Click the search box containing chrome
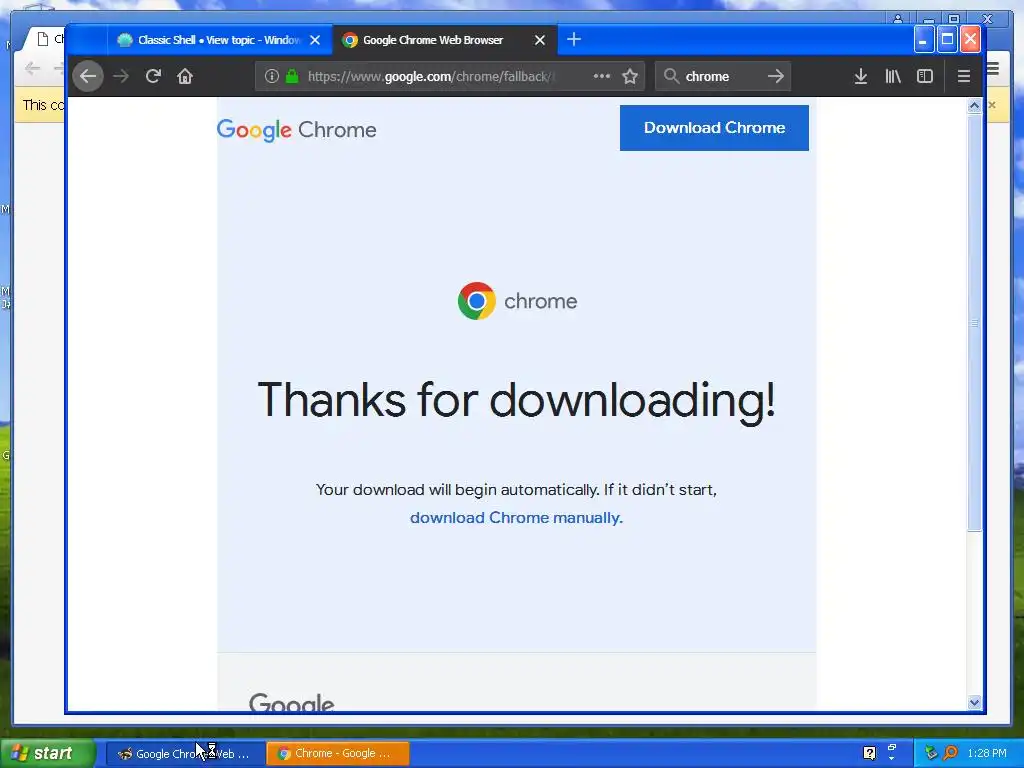 point(722,76)
